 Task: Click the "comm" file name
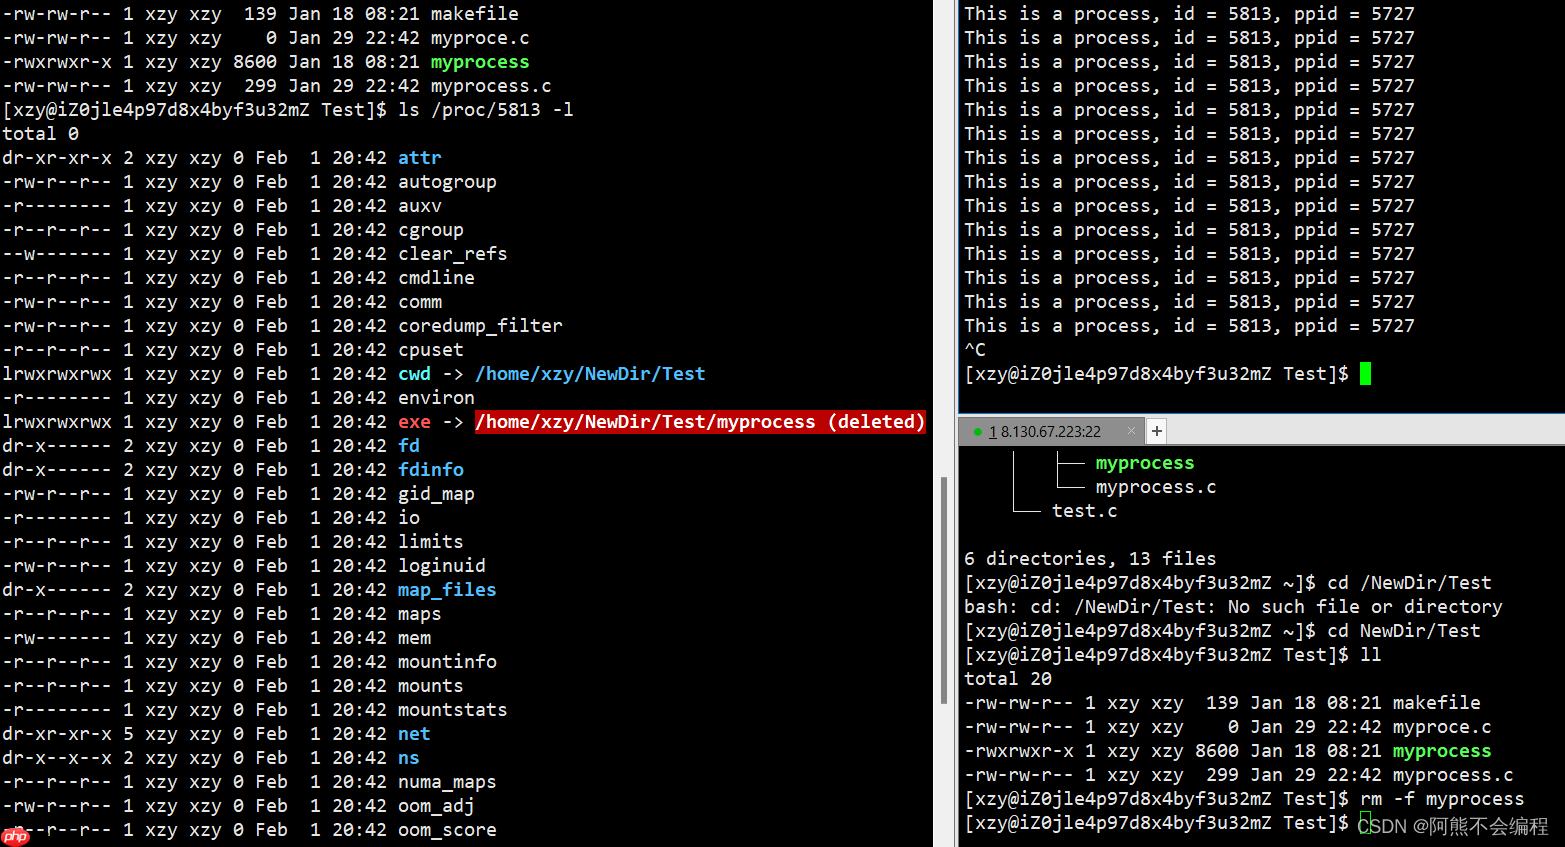(420, 302)
